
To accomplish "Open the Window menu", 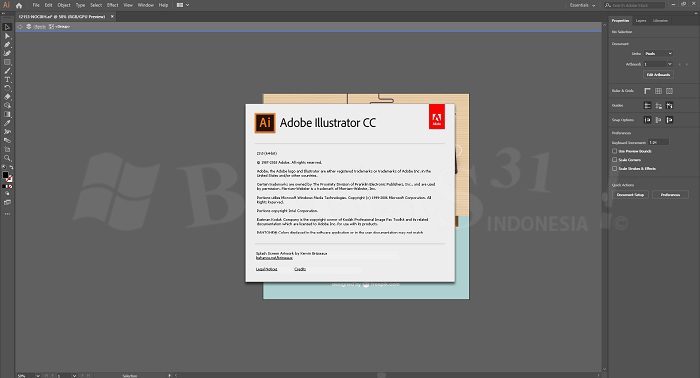I will [146, 5].
